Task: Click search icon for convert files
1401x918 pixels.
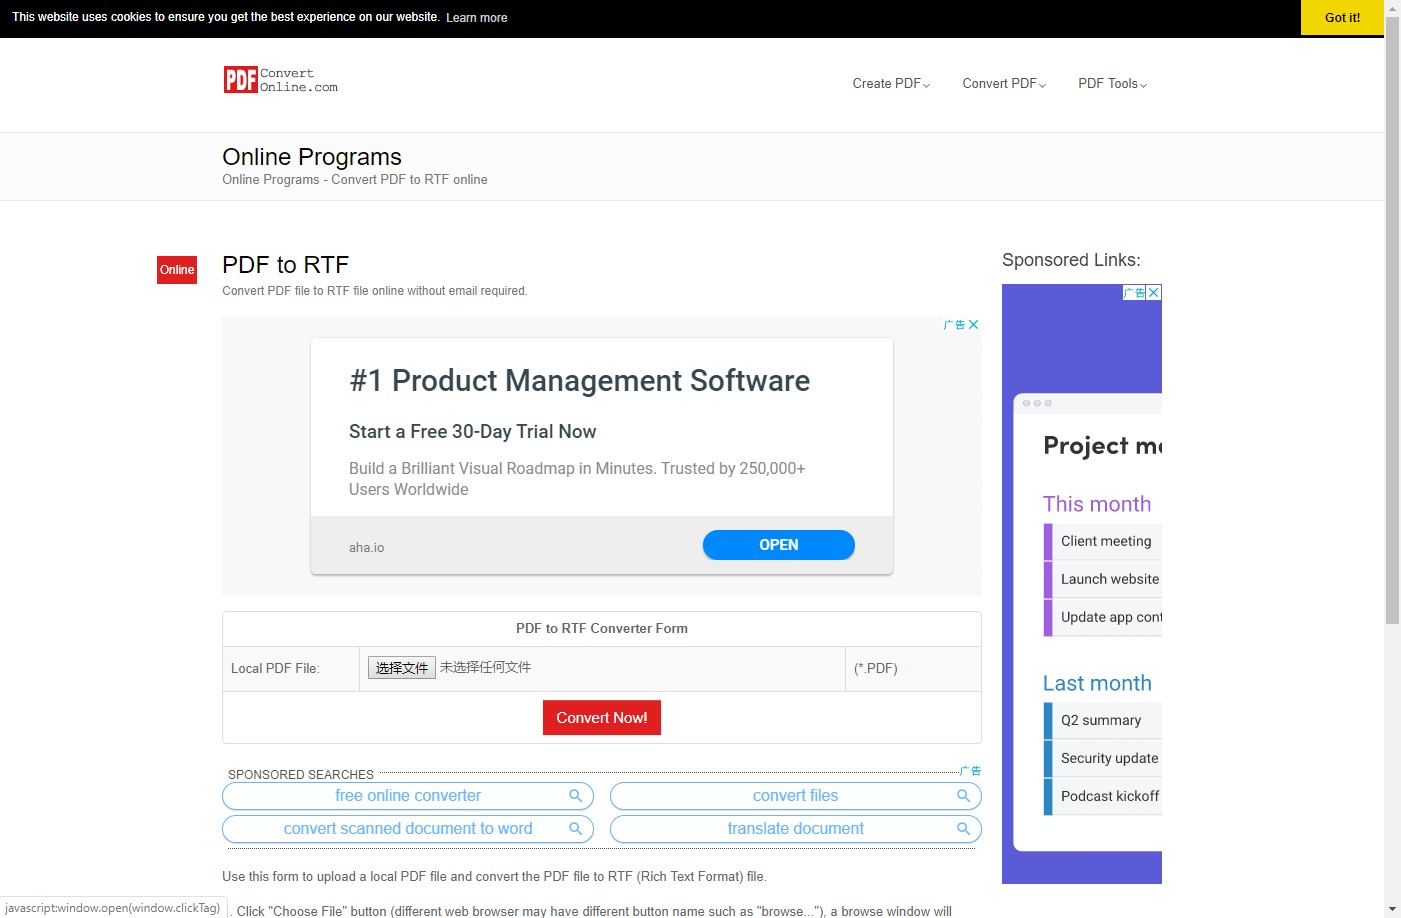Action: 963,796
